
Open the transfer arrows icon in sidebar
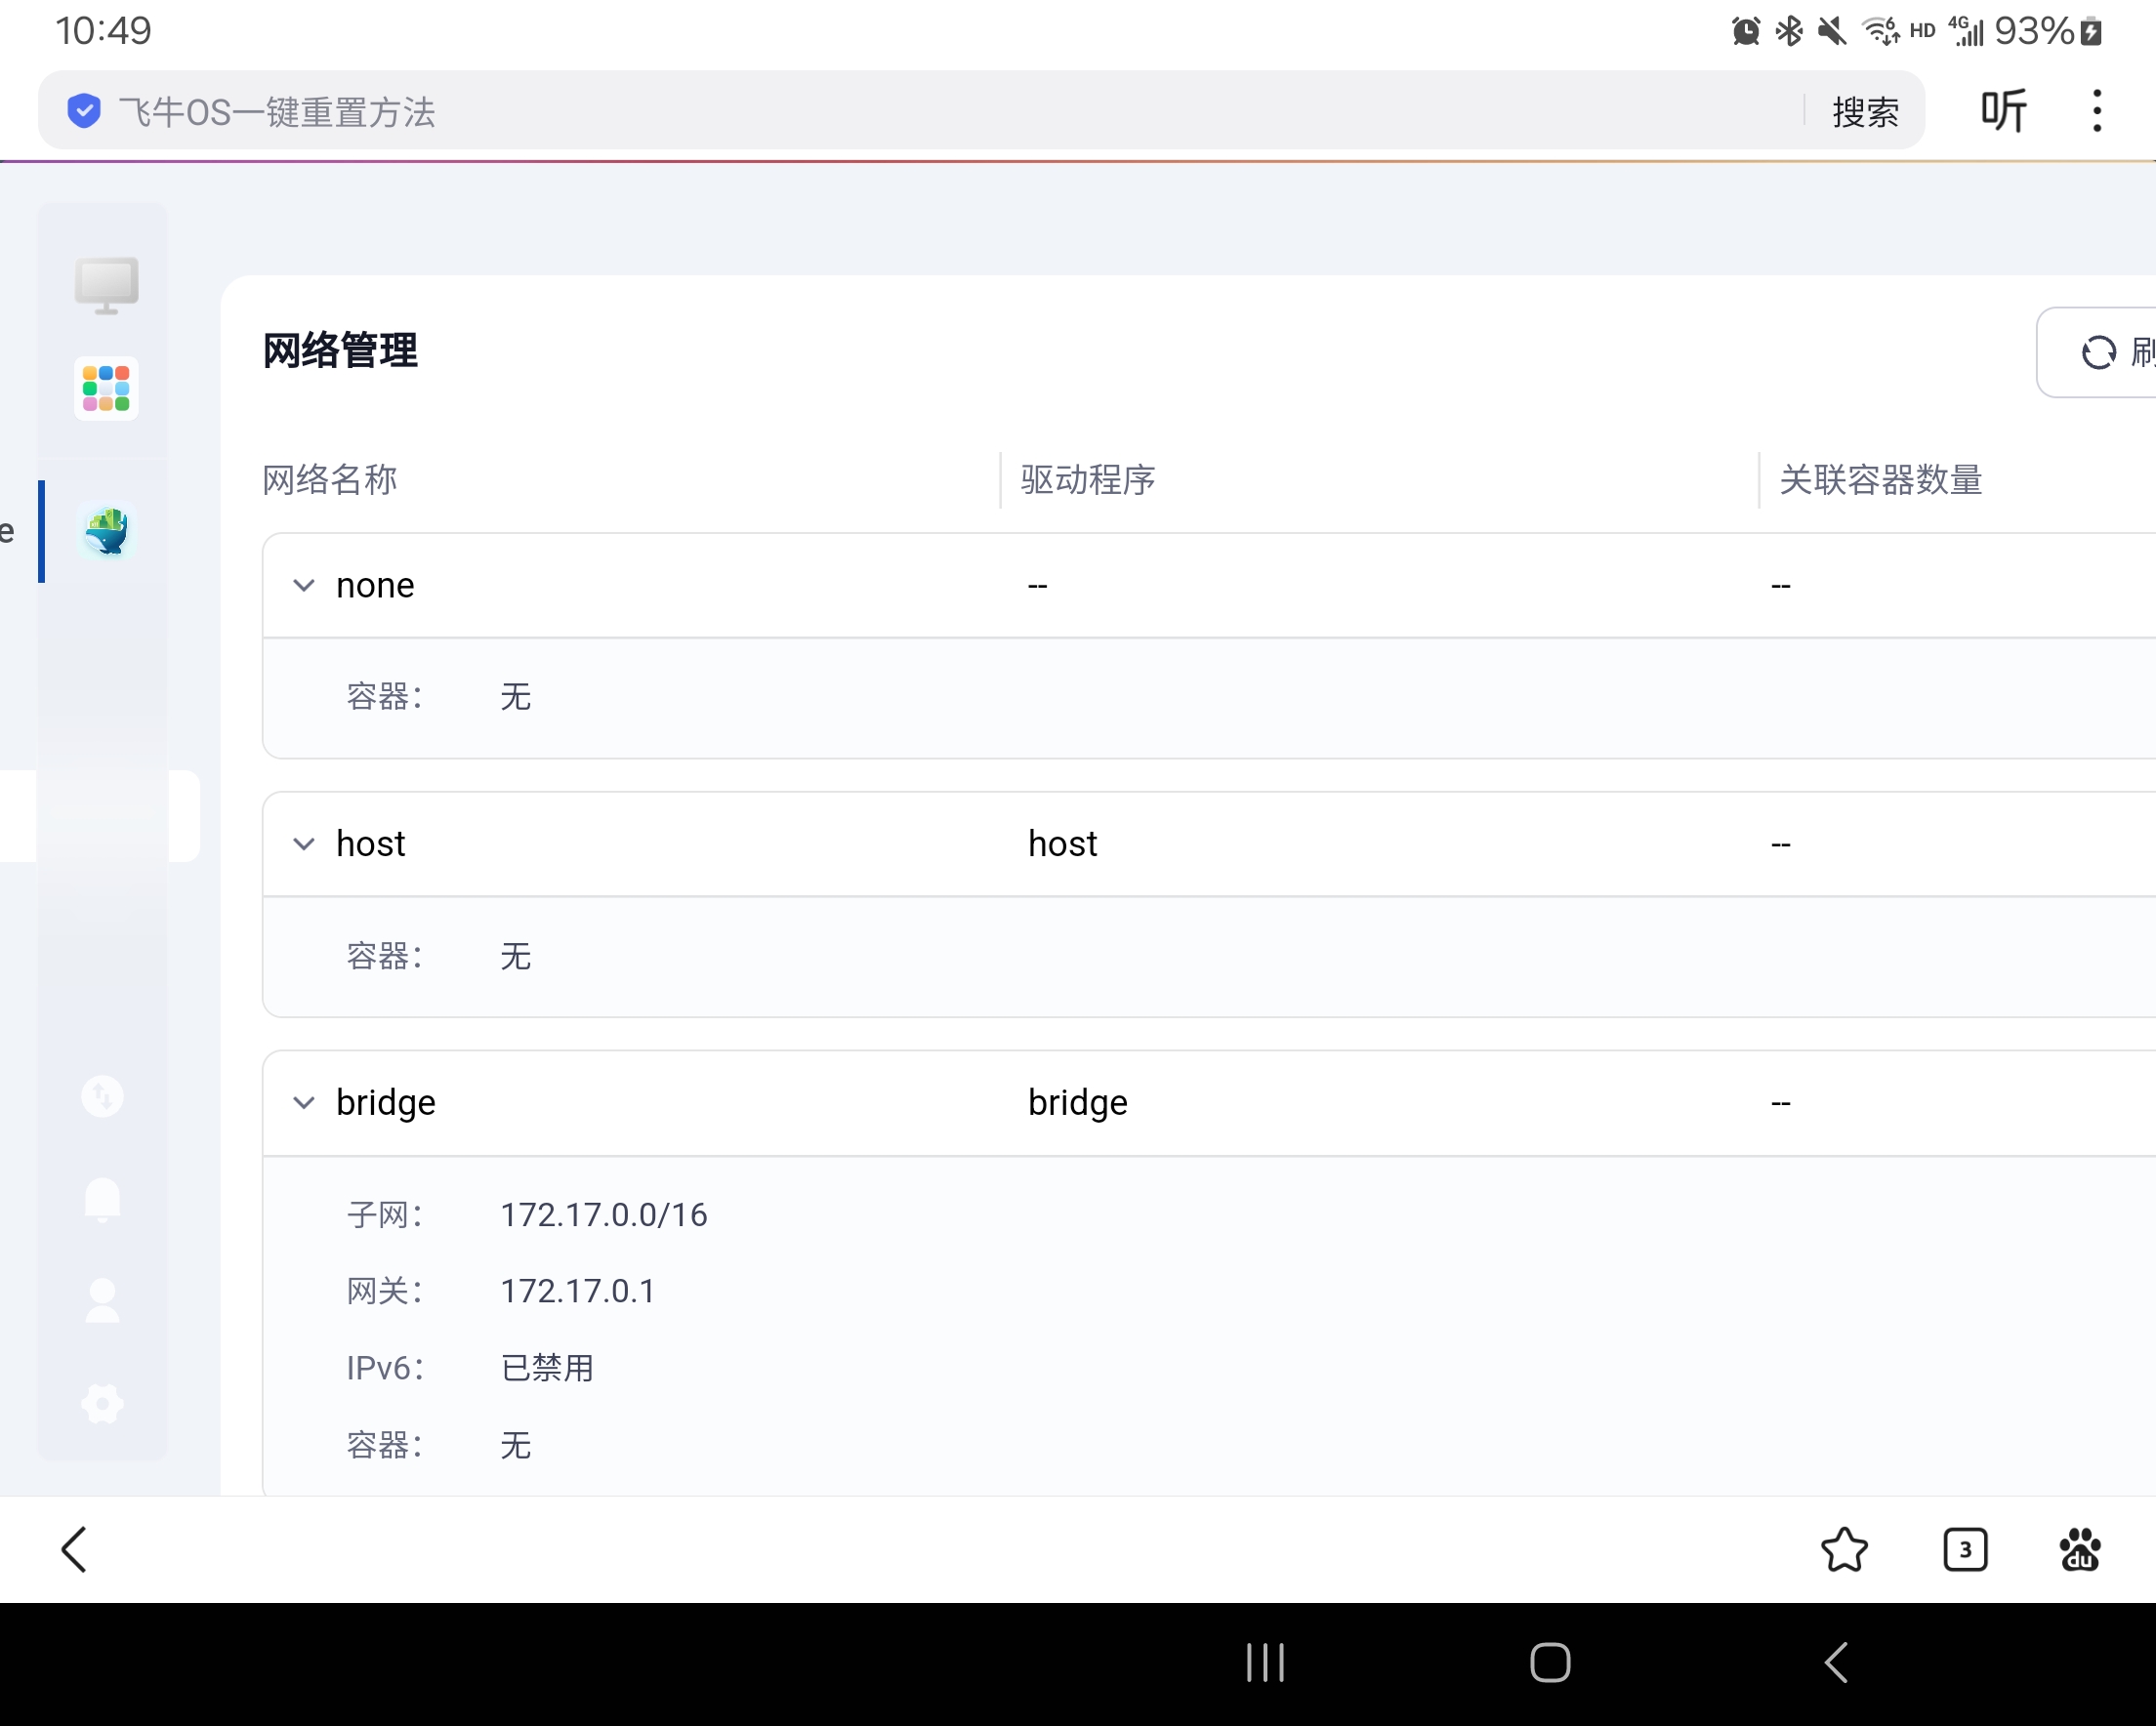[x=102, y=1096]
